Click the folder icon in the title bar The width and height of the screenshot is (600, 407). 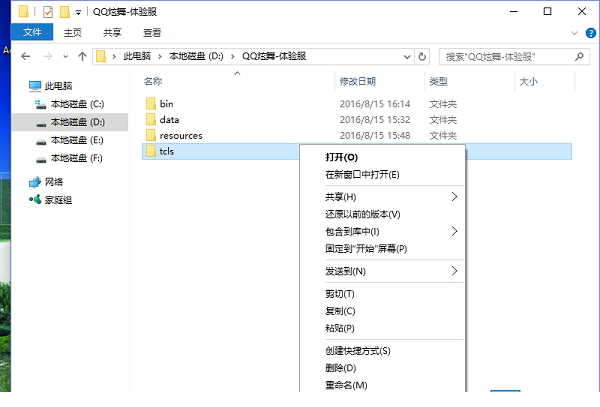(x=23, y=11)
